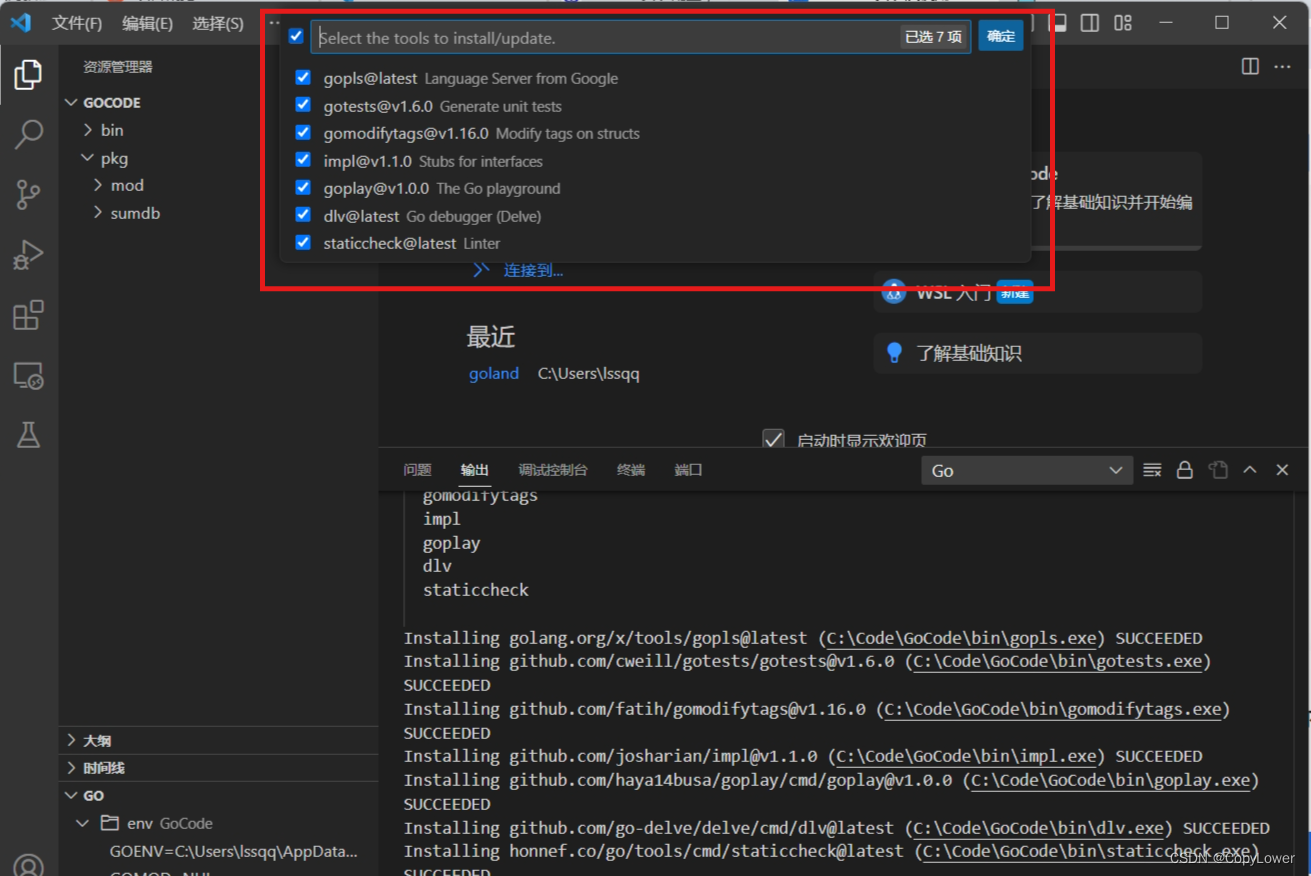
Task: Open the WSL 入门 walkthrough
Action: [x=1038, y=292]
